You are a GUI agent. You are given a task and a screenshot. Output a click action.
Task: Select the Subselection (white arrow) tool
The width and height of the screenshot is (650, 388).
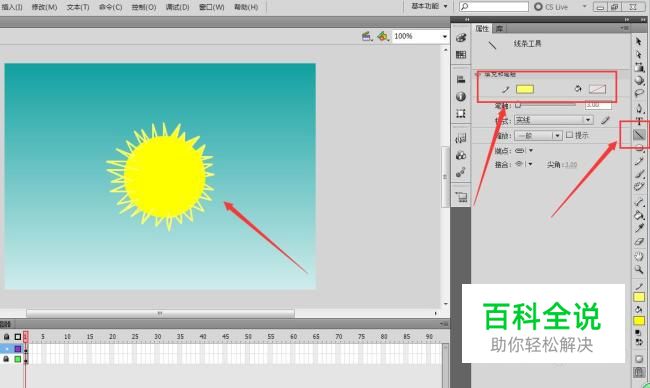coord(638,54)
